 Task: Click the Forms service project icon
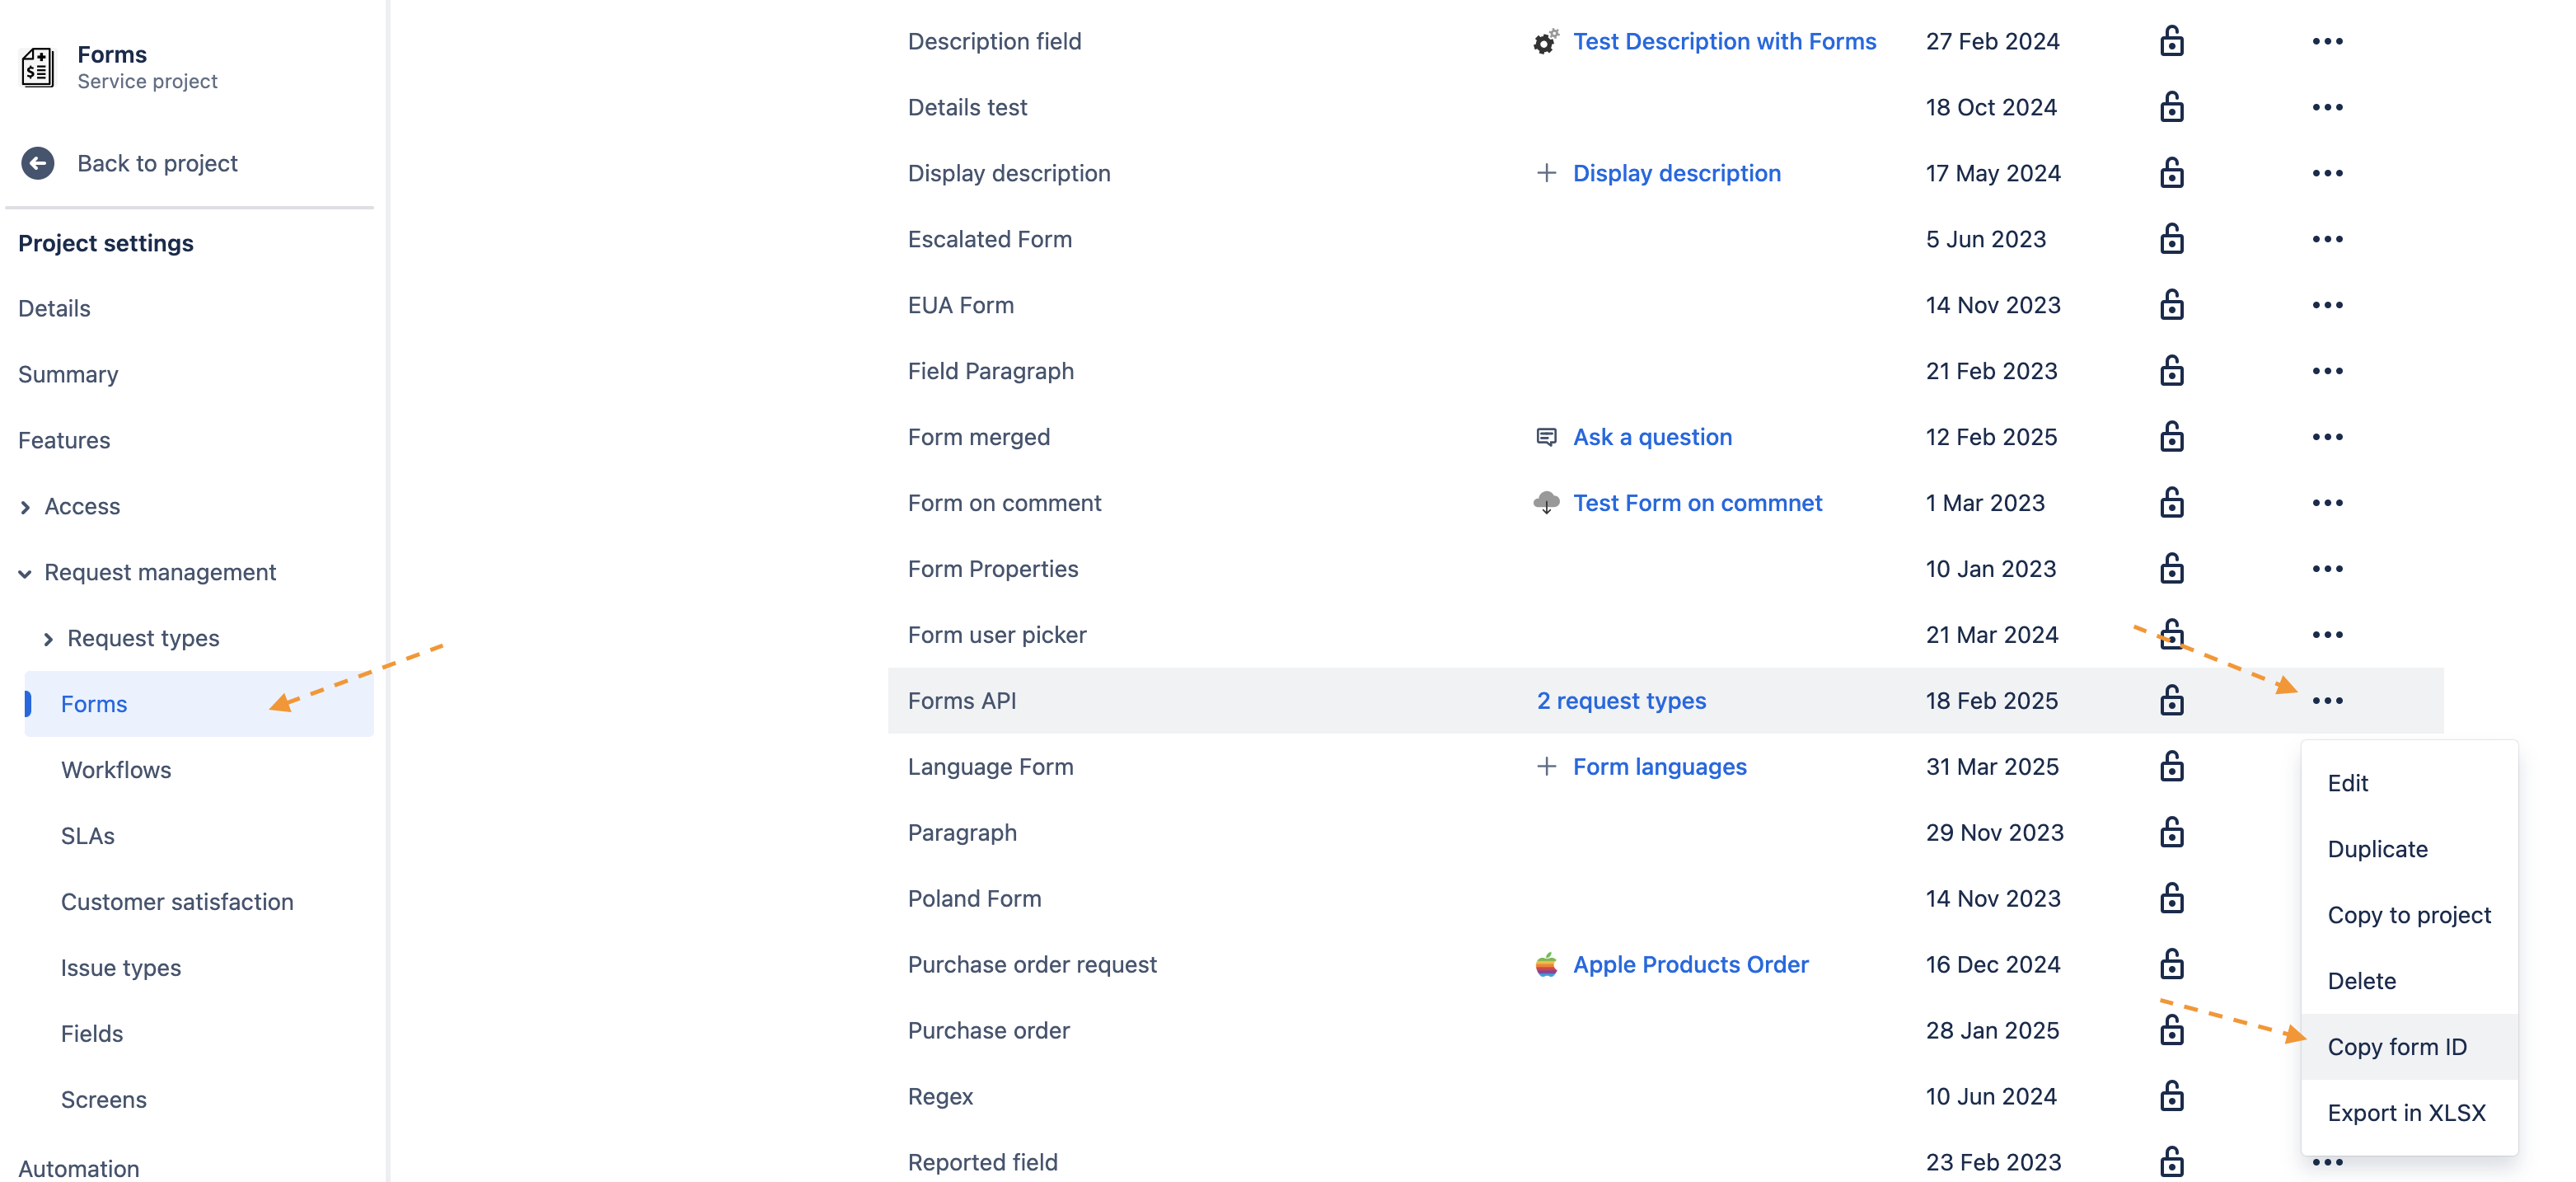coord(38,66)
